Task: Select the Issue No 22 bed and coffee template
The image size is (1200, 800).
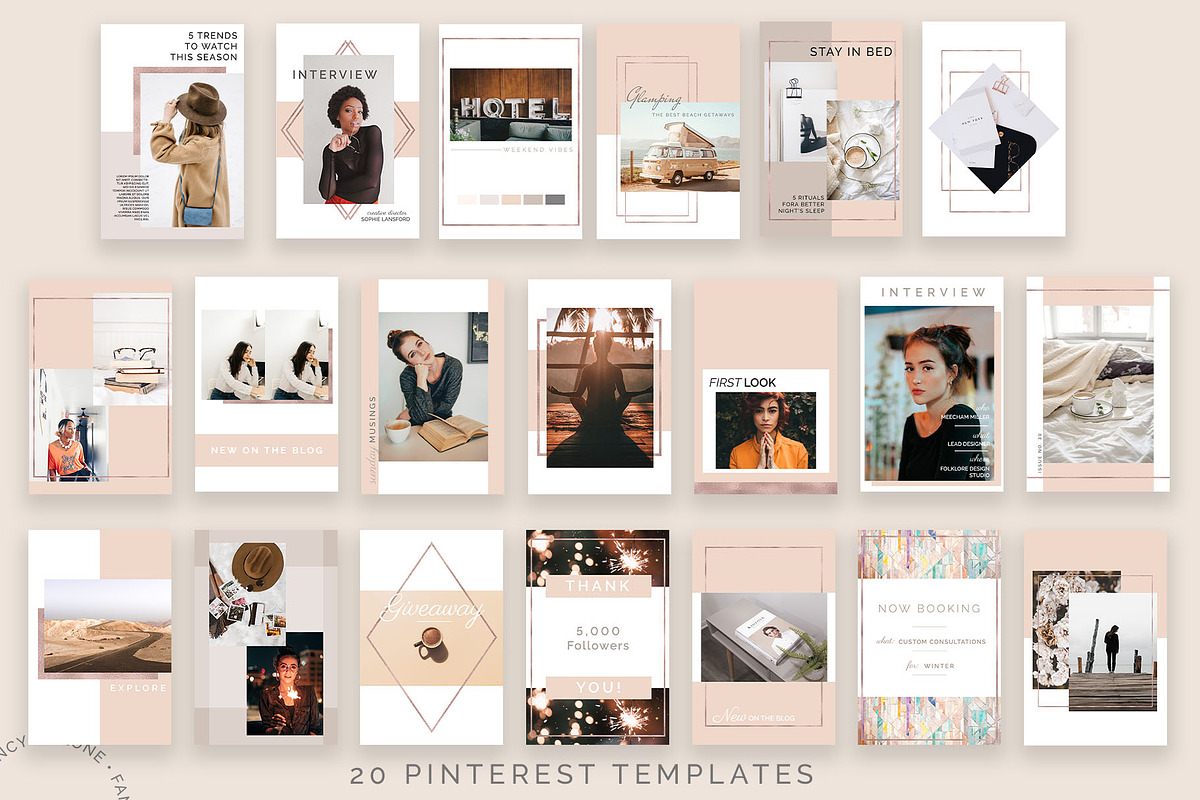Action: coord(1098,385)
